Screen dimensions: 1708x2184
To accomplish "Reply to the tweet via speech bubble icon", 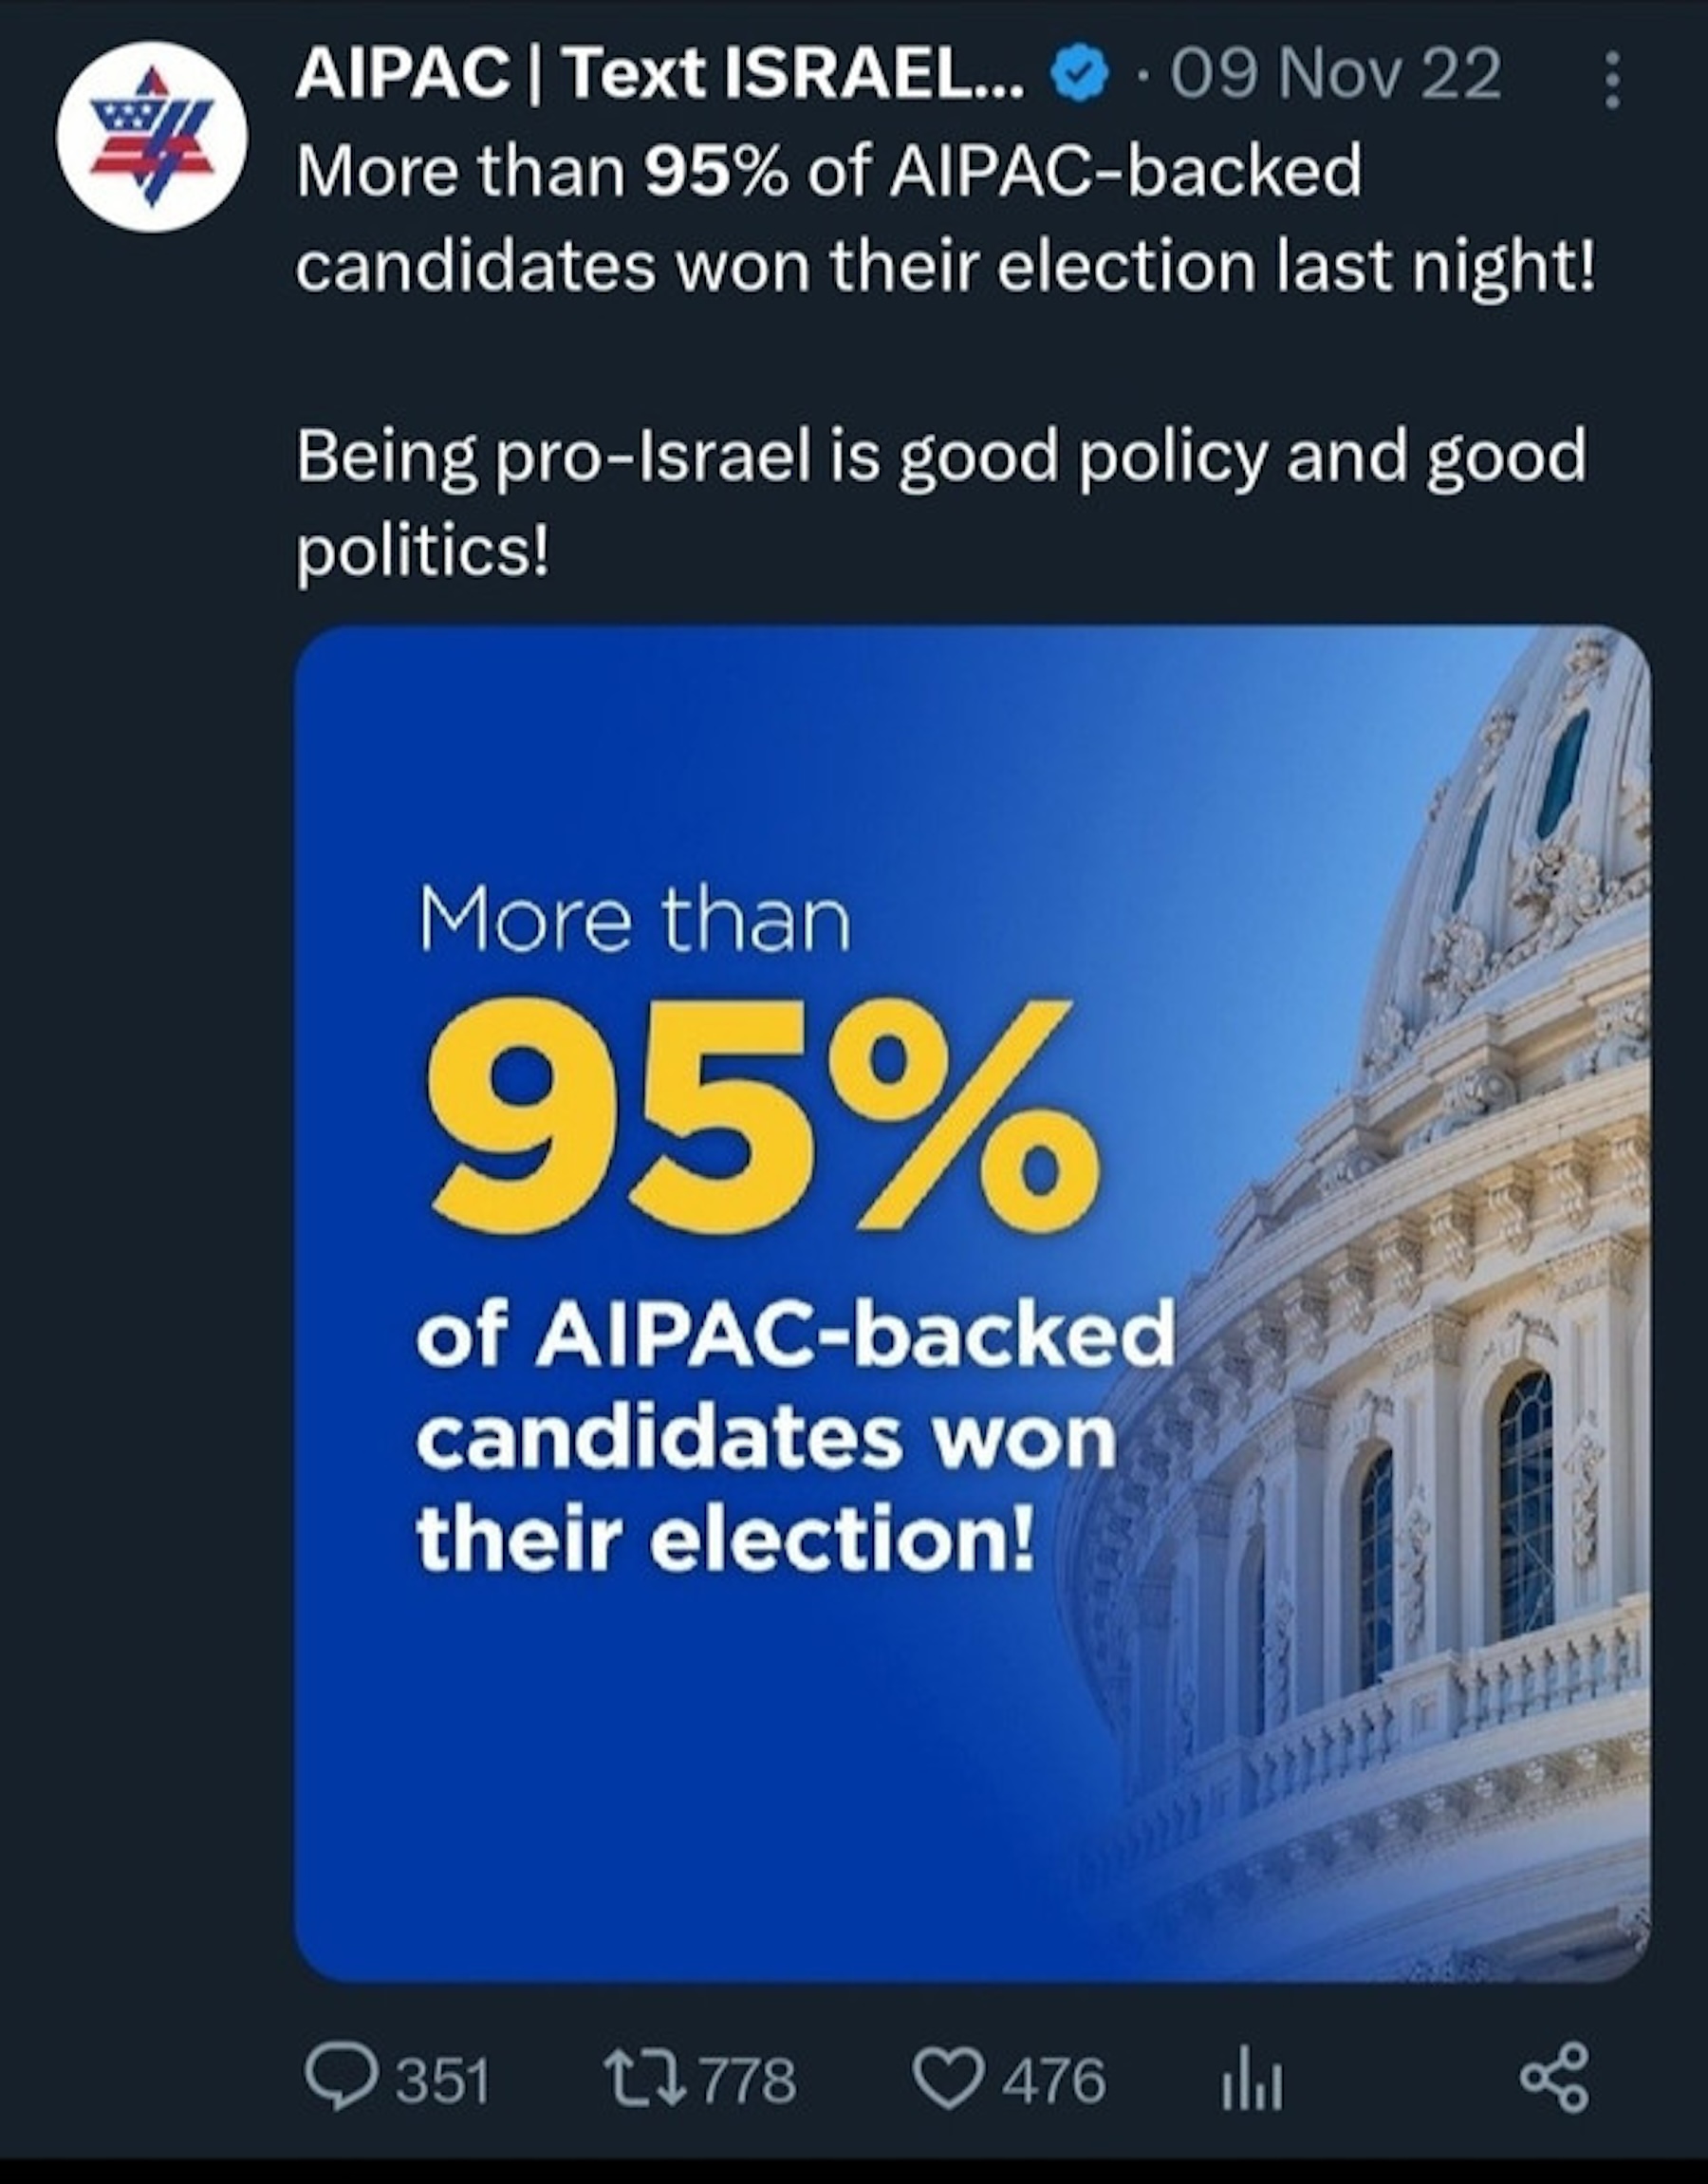I will [338, 2080].
